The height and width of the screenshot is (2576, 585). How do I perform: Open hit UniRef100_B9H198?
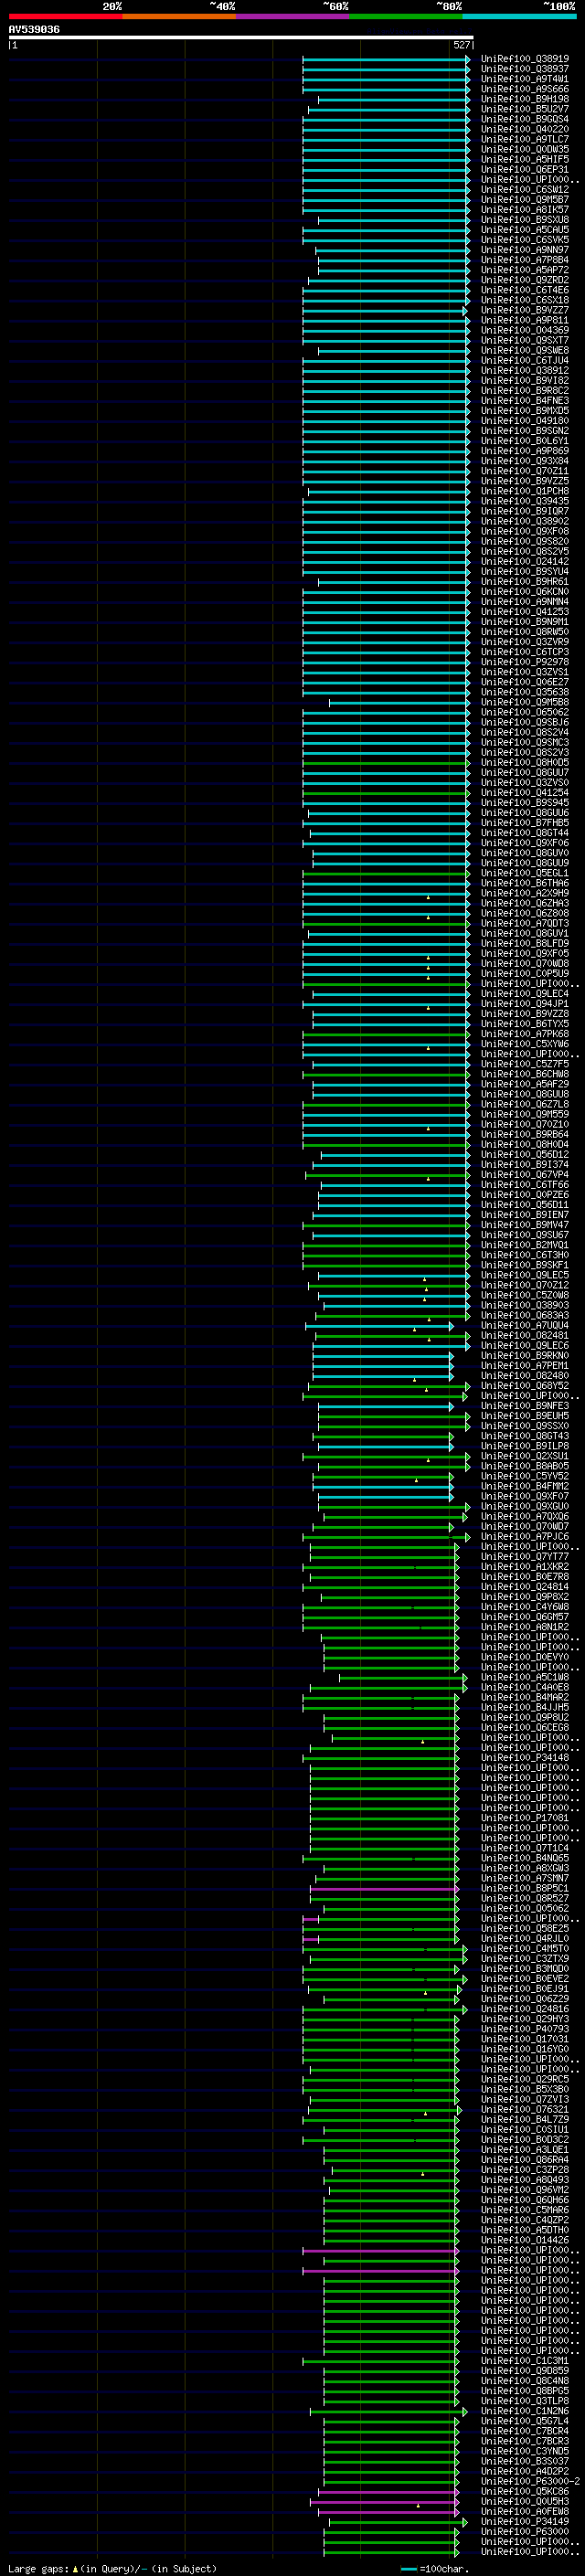tap(524, 99)
